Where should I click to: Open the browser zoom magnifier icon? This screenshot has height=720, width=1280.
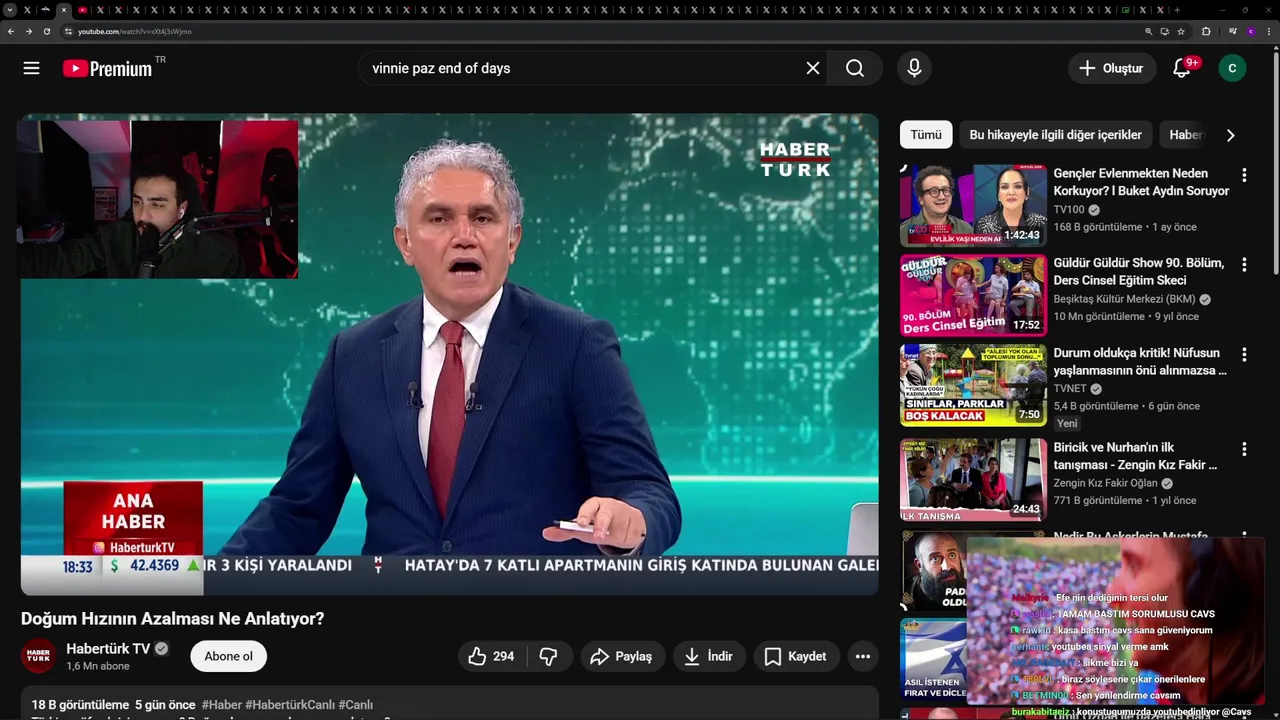(x=1149, y=31)
